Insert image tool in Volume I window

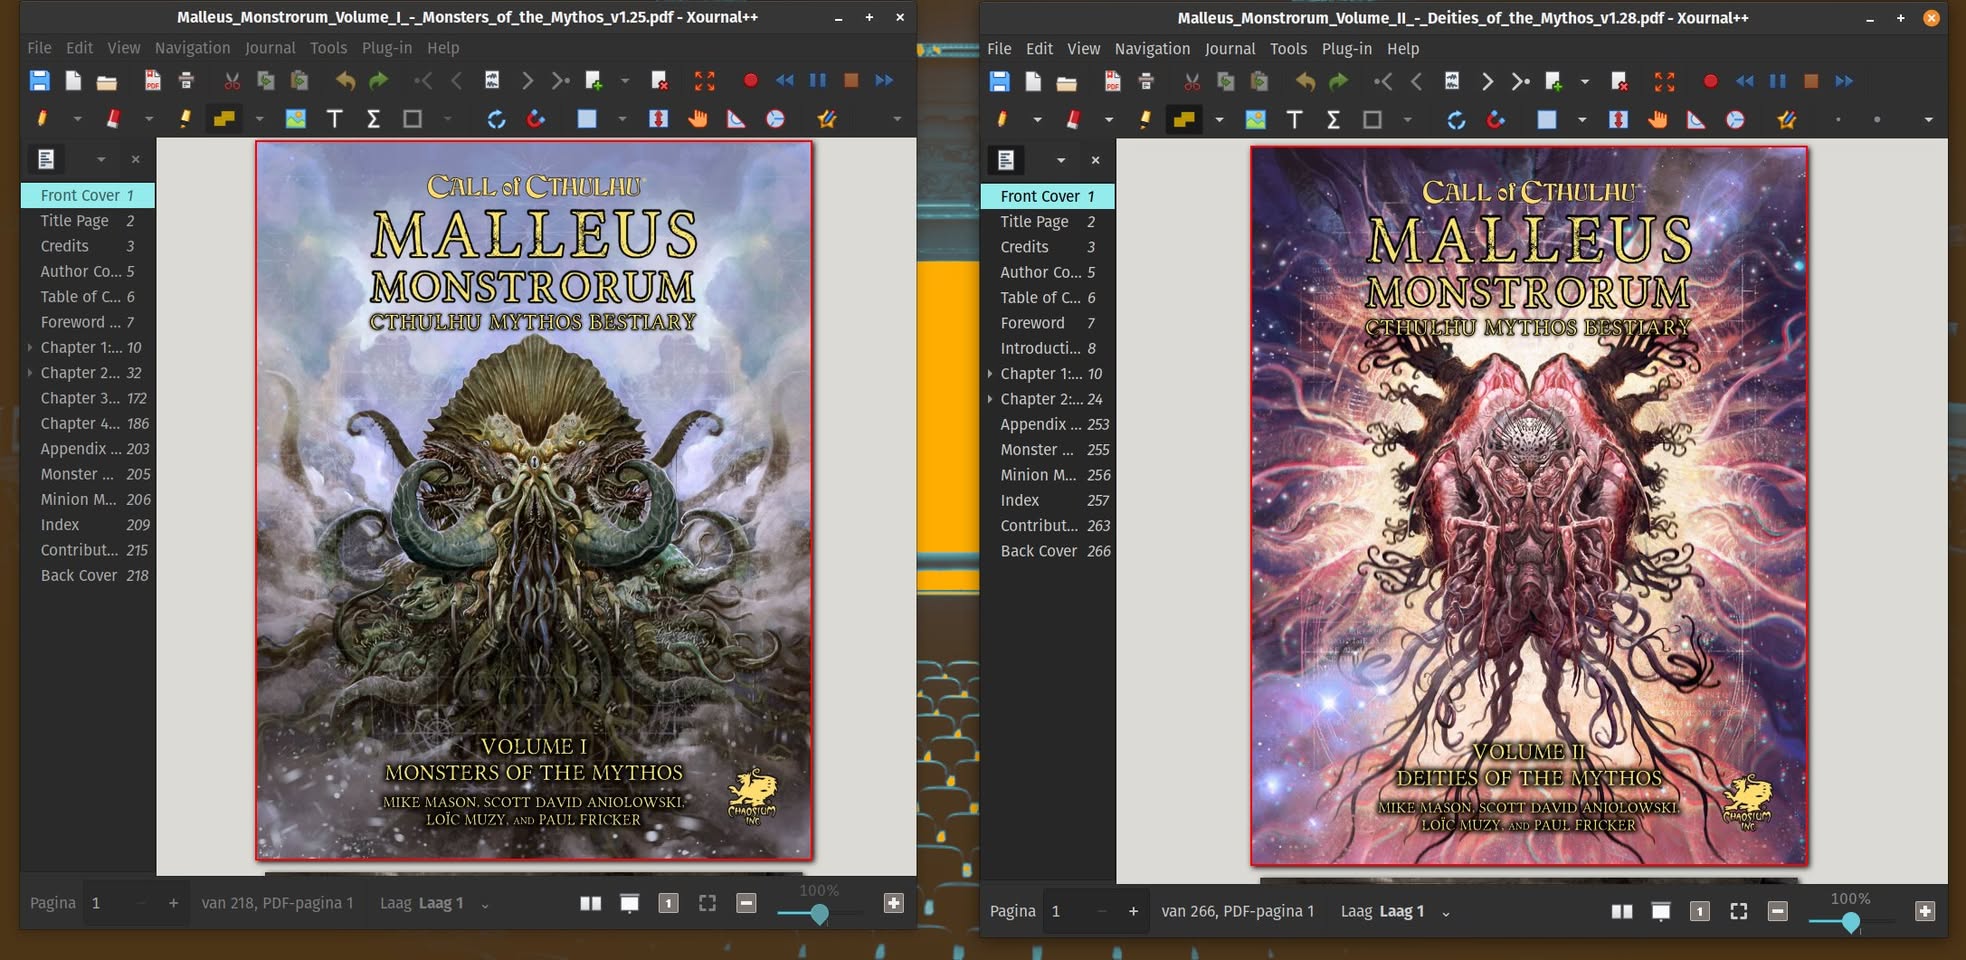[x=296, y=119]
